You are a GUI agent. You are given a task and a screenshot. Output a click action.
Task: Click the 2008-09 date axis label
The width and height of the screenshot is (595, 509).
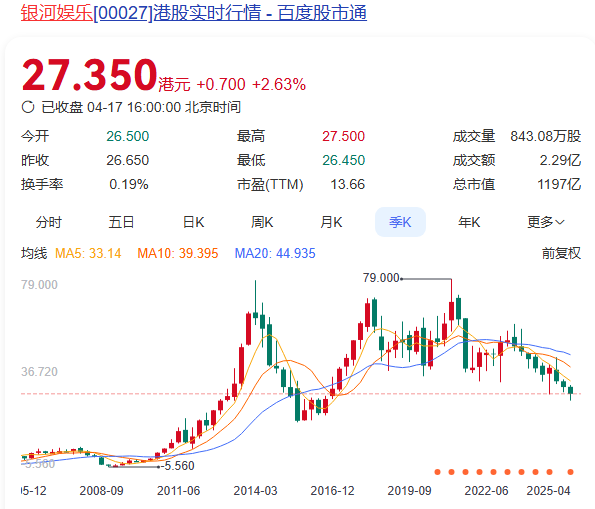click(101, 491)
